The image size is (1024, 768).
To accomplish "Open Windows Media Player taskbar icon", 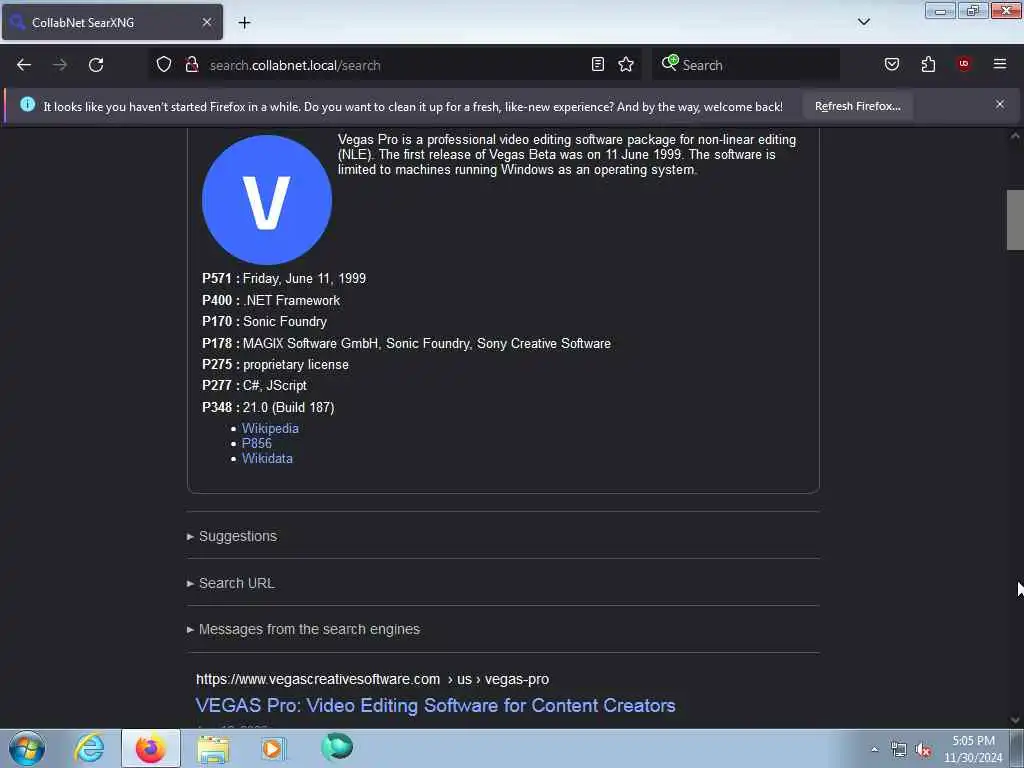I will pyautogui.click(x=273, y=748).
